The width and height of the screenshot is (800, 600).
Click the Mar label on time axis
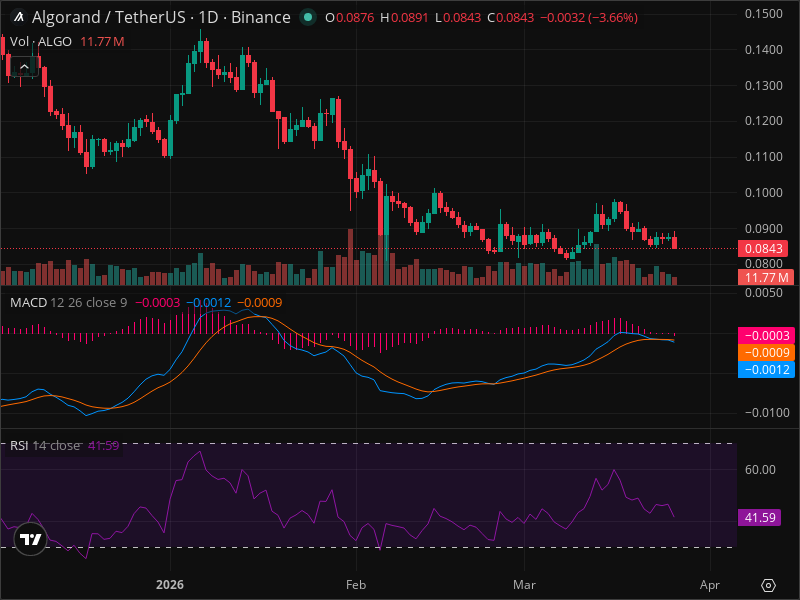point(524,585)
